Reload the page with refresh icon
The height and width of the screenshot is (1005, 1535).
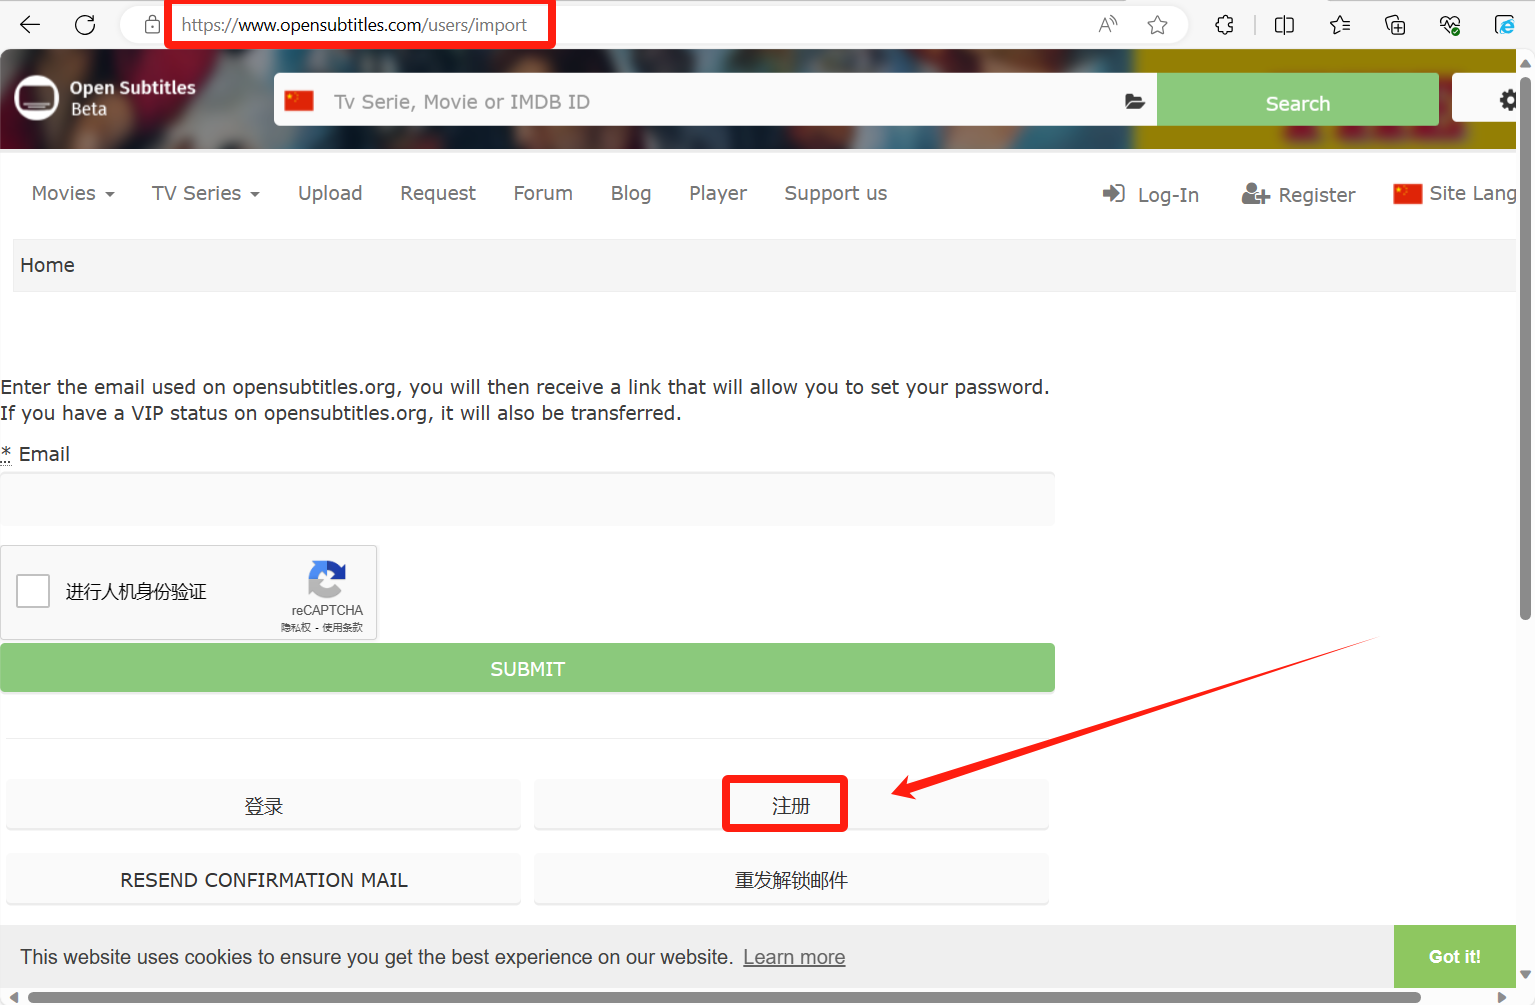85,25
